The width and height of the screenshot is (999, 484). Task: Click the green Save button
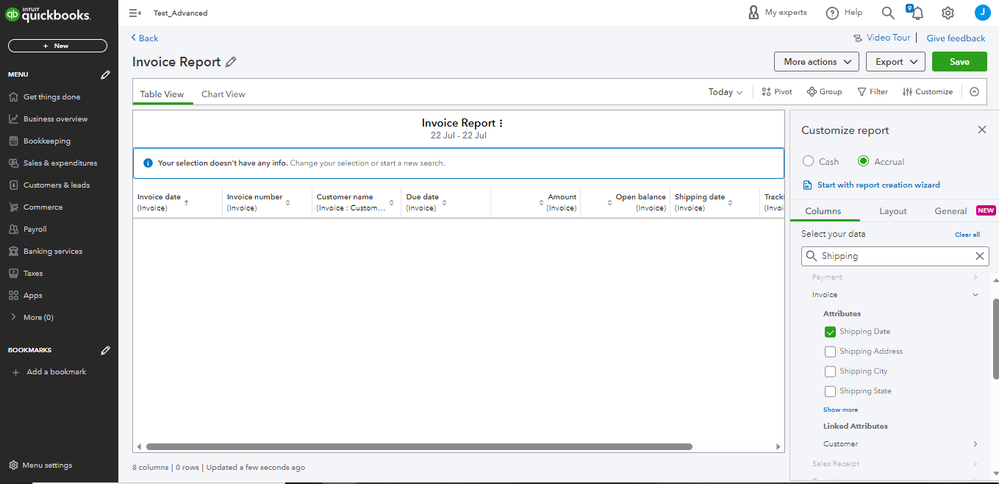959,62
